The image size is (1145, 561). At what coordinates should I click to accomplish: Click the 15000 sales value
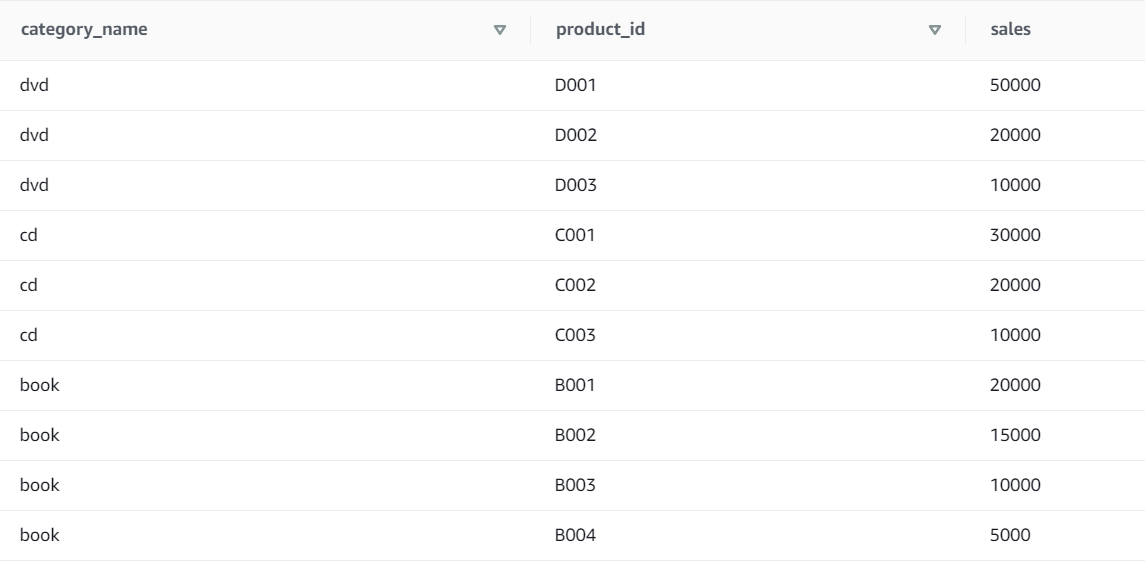1015,436
